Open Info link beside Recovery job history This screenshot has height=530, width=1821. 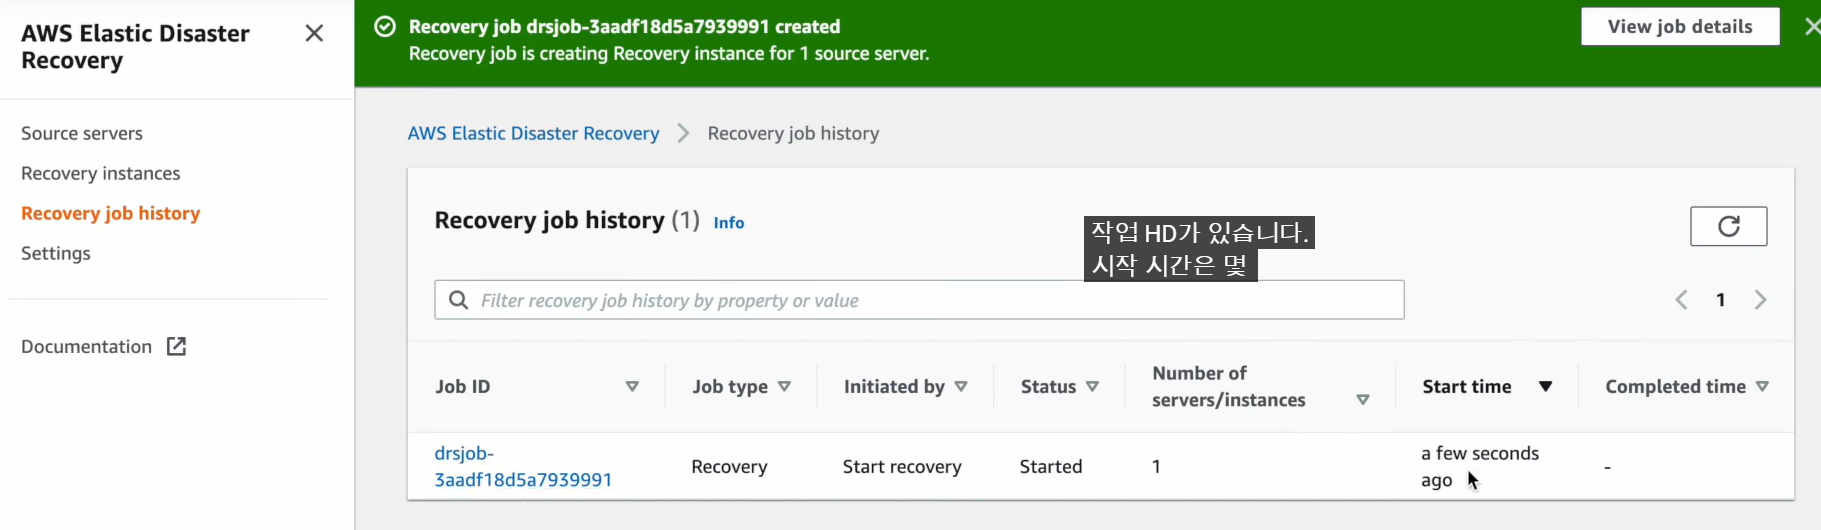[729, 223]
